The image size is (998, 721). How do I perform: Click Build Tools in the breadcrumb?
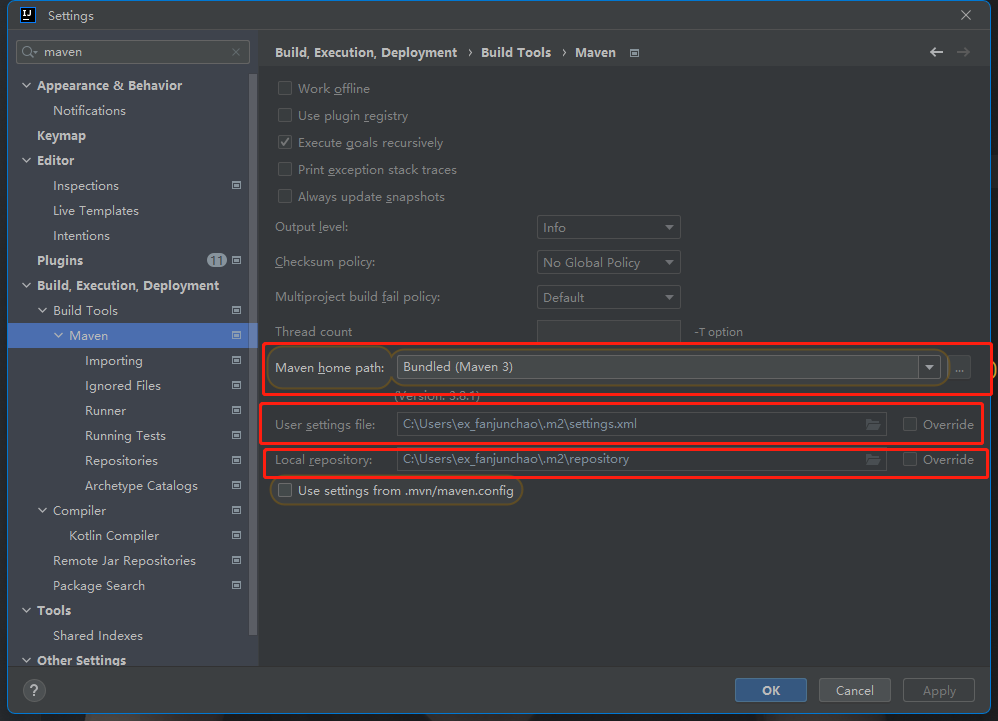[516, 53]
